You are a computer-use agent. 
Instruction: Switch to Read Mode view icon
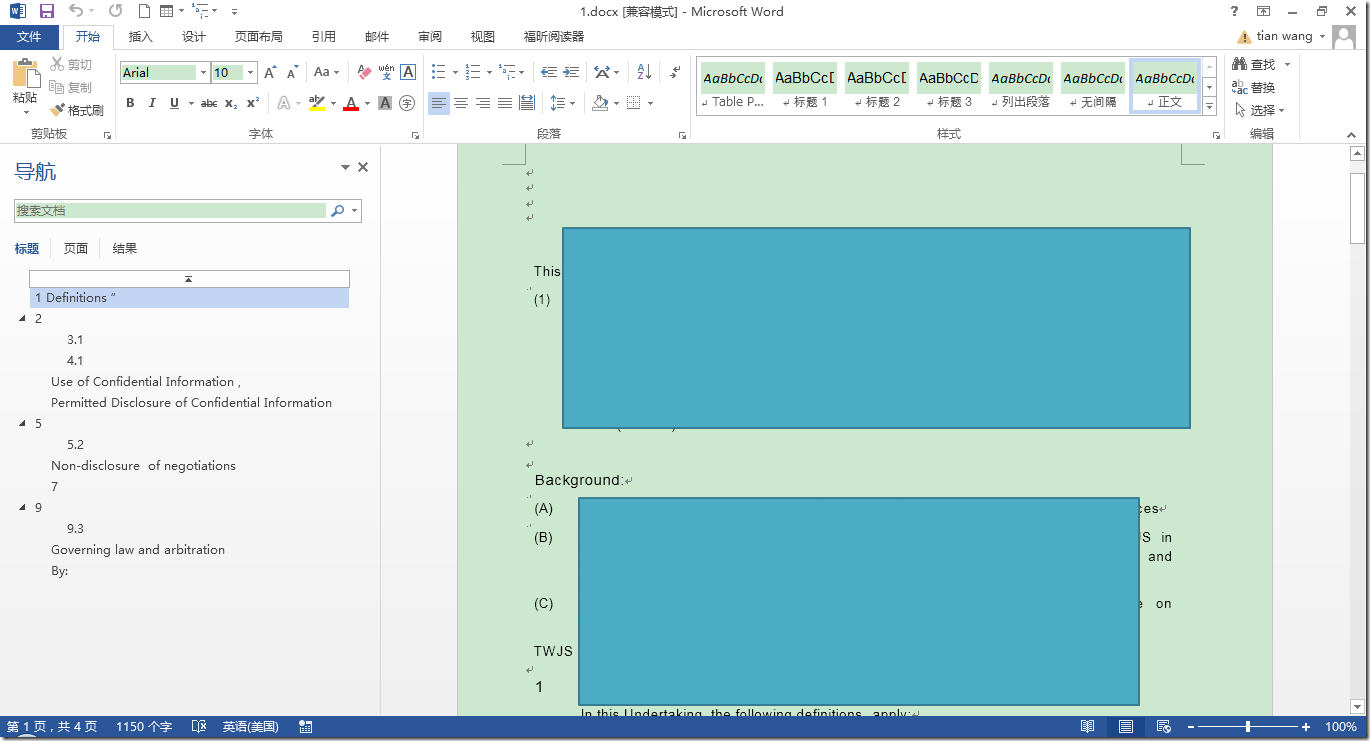point(1087,727)
